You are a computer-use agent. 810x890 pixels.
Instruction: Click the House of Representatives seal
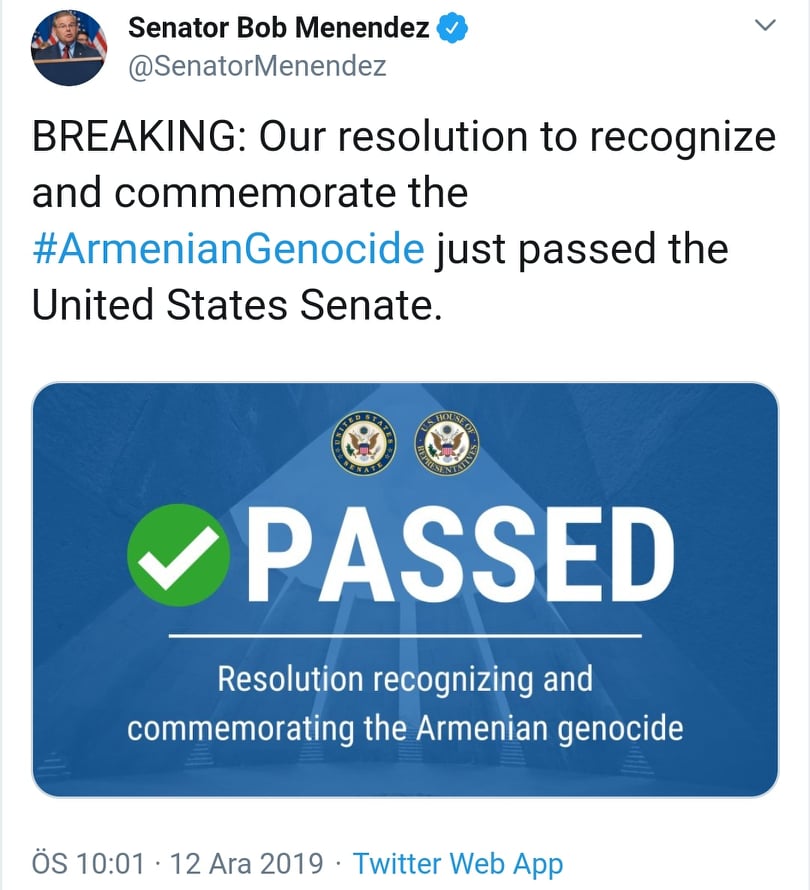[447, 442]
